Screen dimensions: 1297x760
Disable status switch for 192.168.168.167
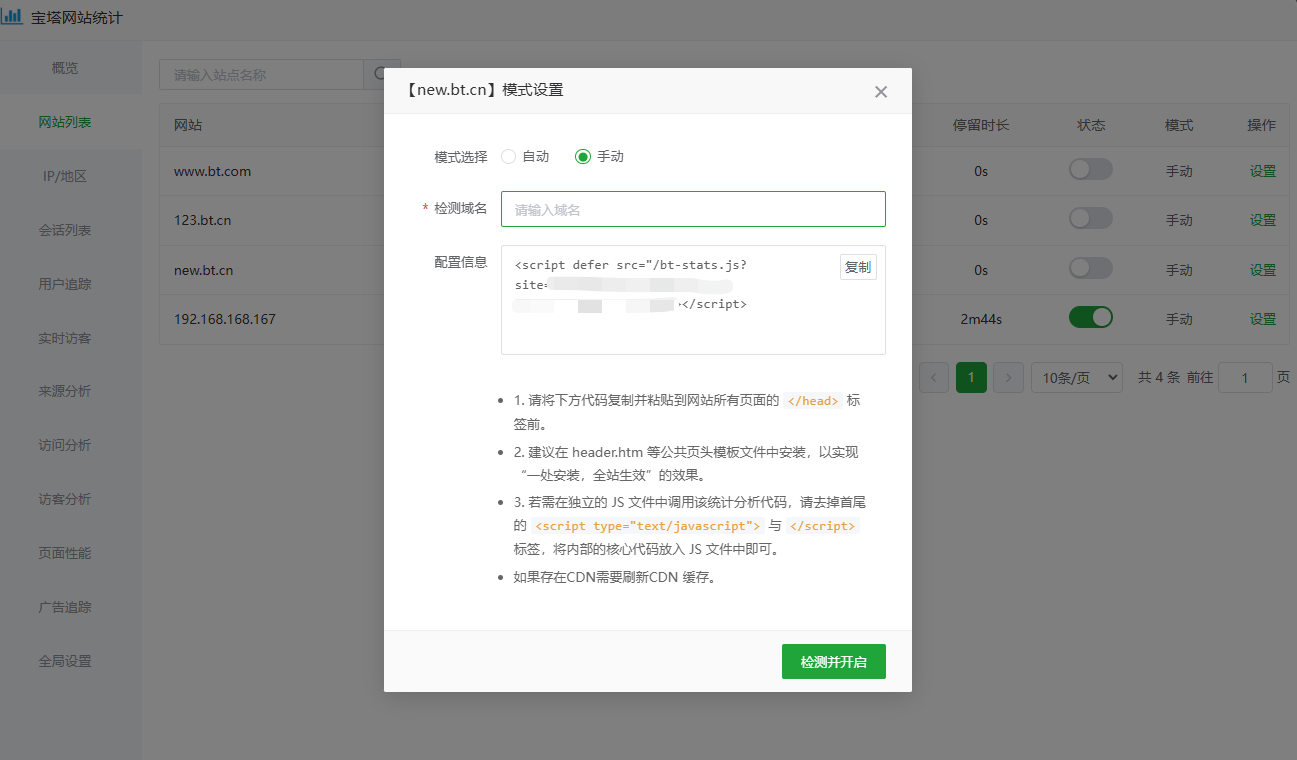[1090, 317]
